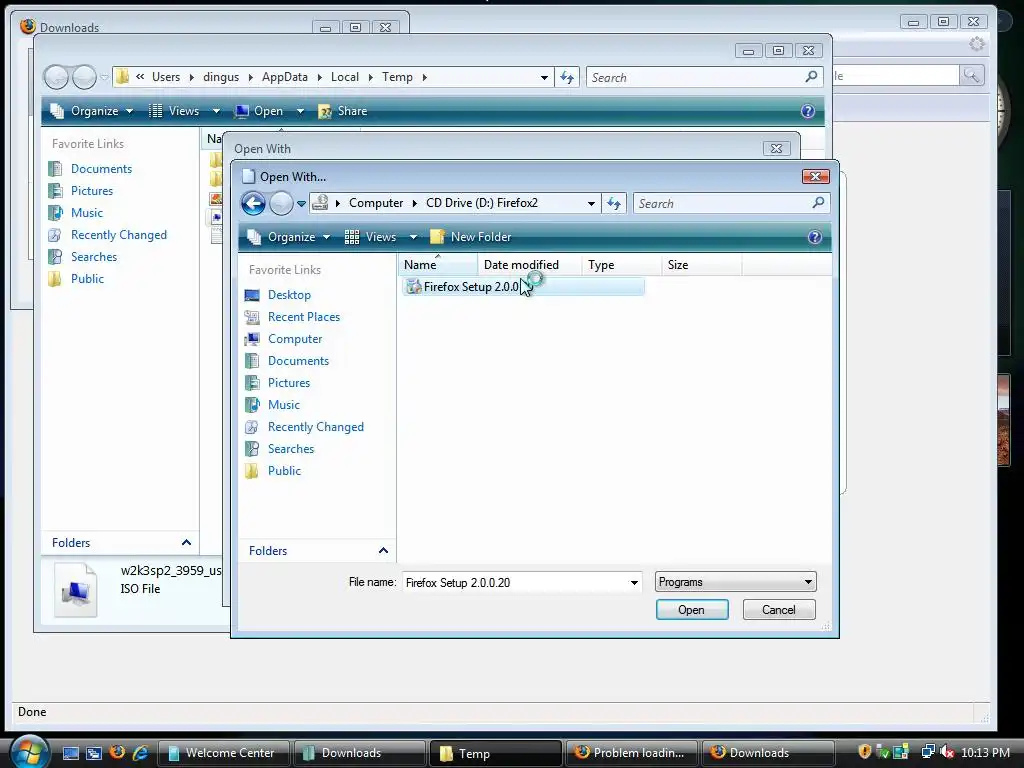Image resolution: width=1024 pixels, height=768 pixels.
Task: Sort by Date modified column header
Action: [530, 264]
